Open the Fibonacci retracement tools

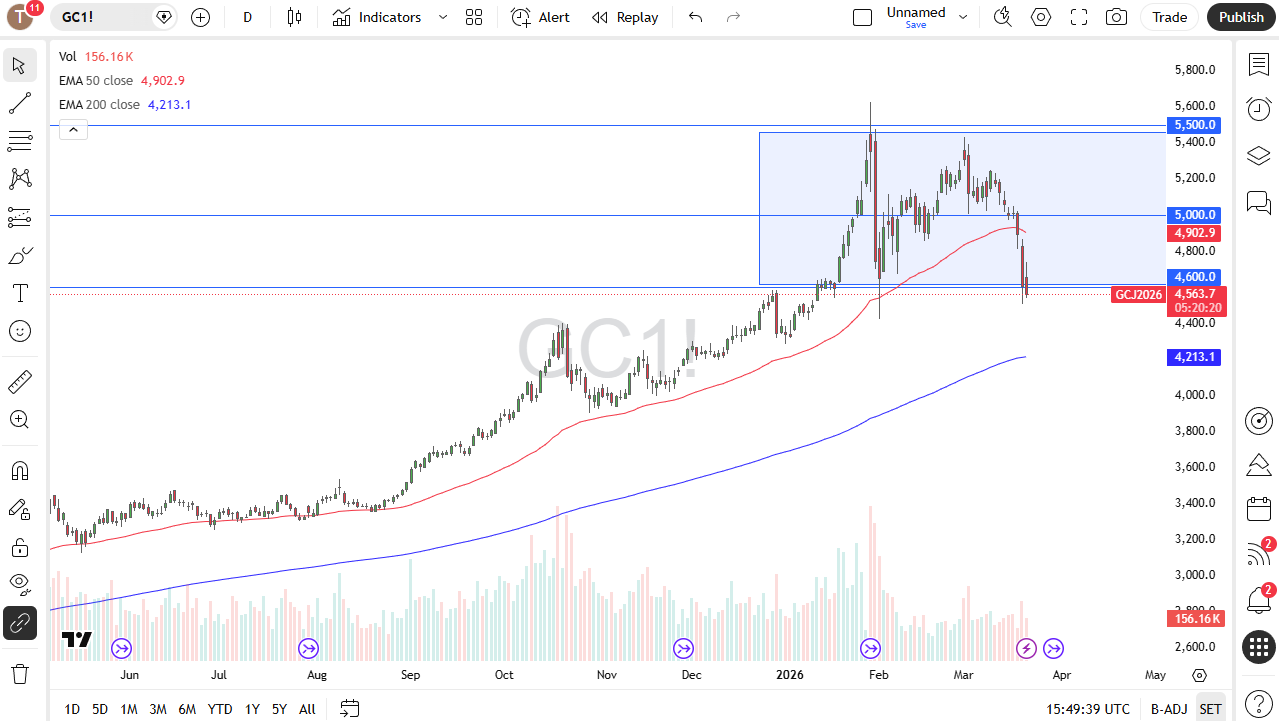point(19,141)
